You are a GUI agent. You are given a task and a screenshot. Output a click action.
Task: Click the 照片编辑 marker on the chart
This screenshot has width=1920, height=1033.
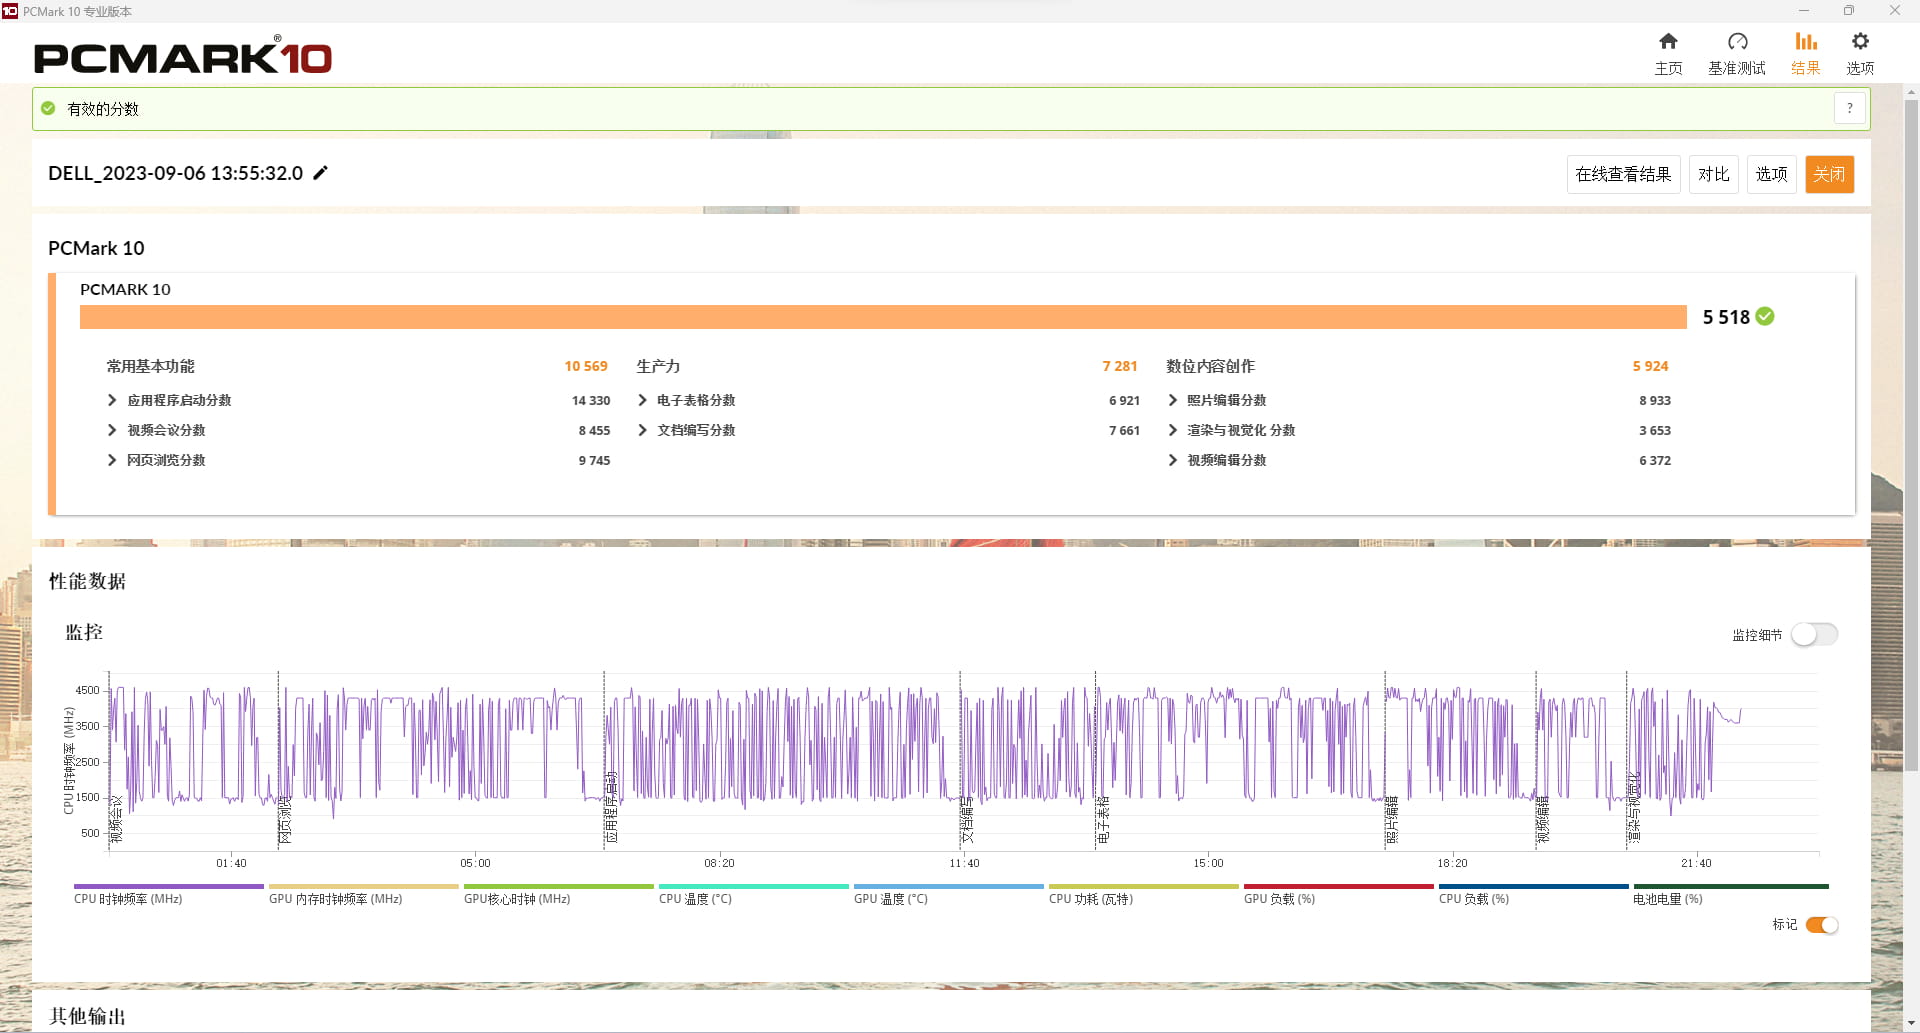tap(1392, 820)
